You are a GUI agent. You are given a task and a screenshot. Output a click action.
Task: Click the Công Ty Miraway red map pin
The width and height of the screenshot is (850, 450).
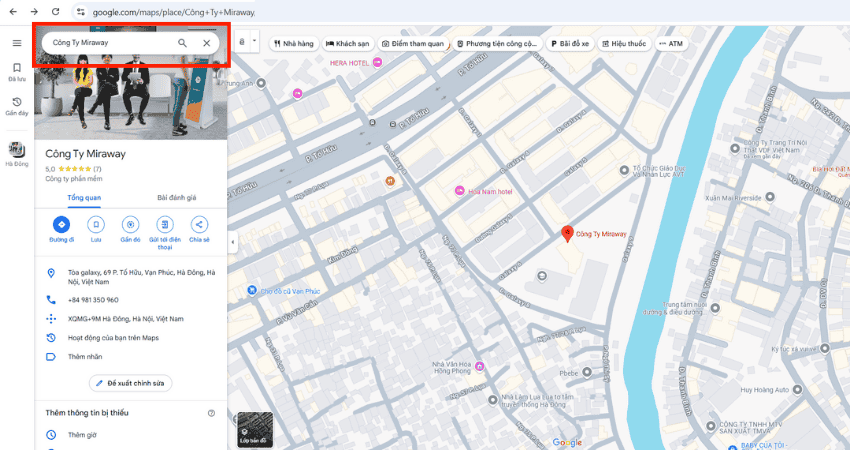(568, 234)
